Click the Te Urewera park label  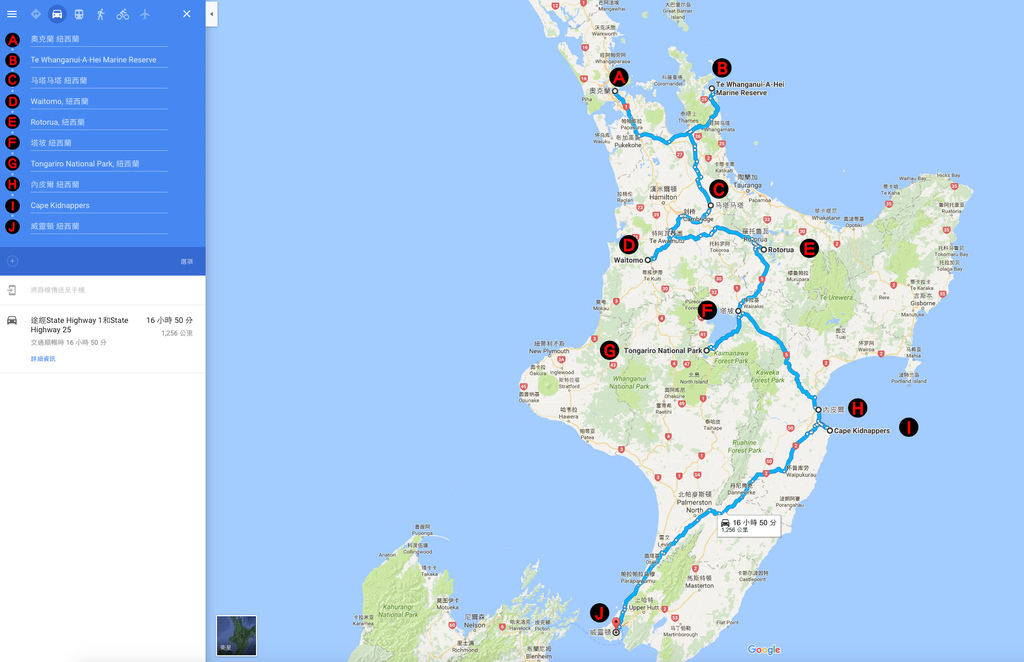[x=836, y=297]
